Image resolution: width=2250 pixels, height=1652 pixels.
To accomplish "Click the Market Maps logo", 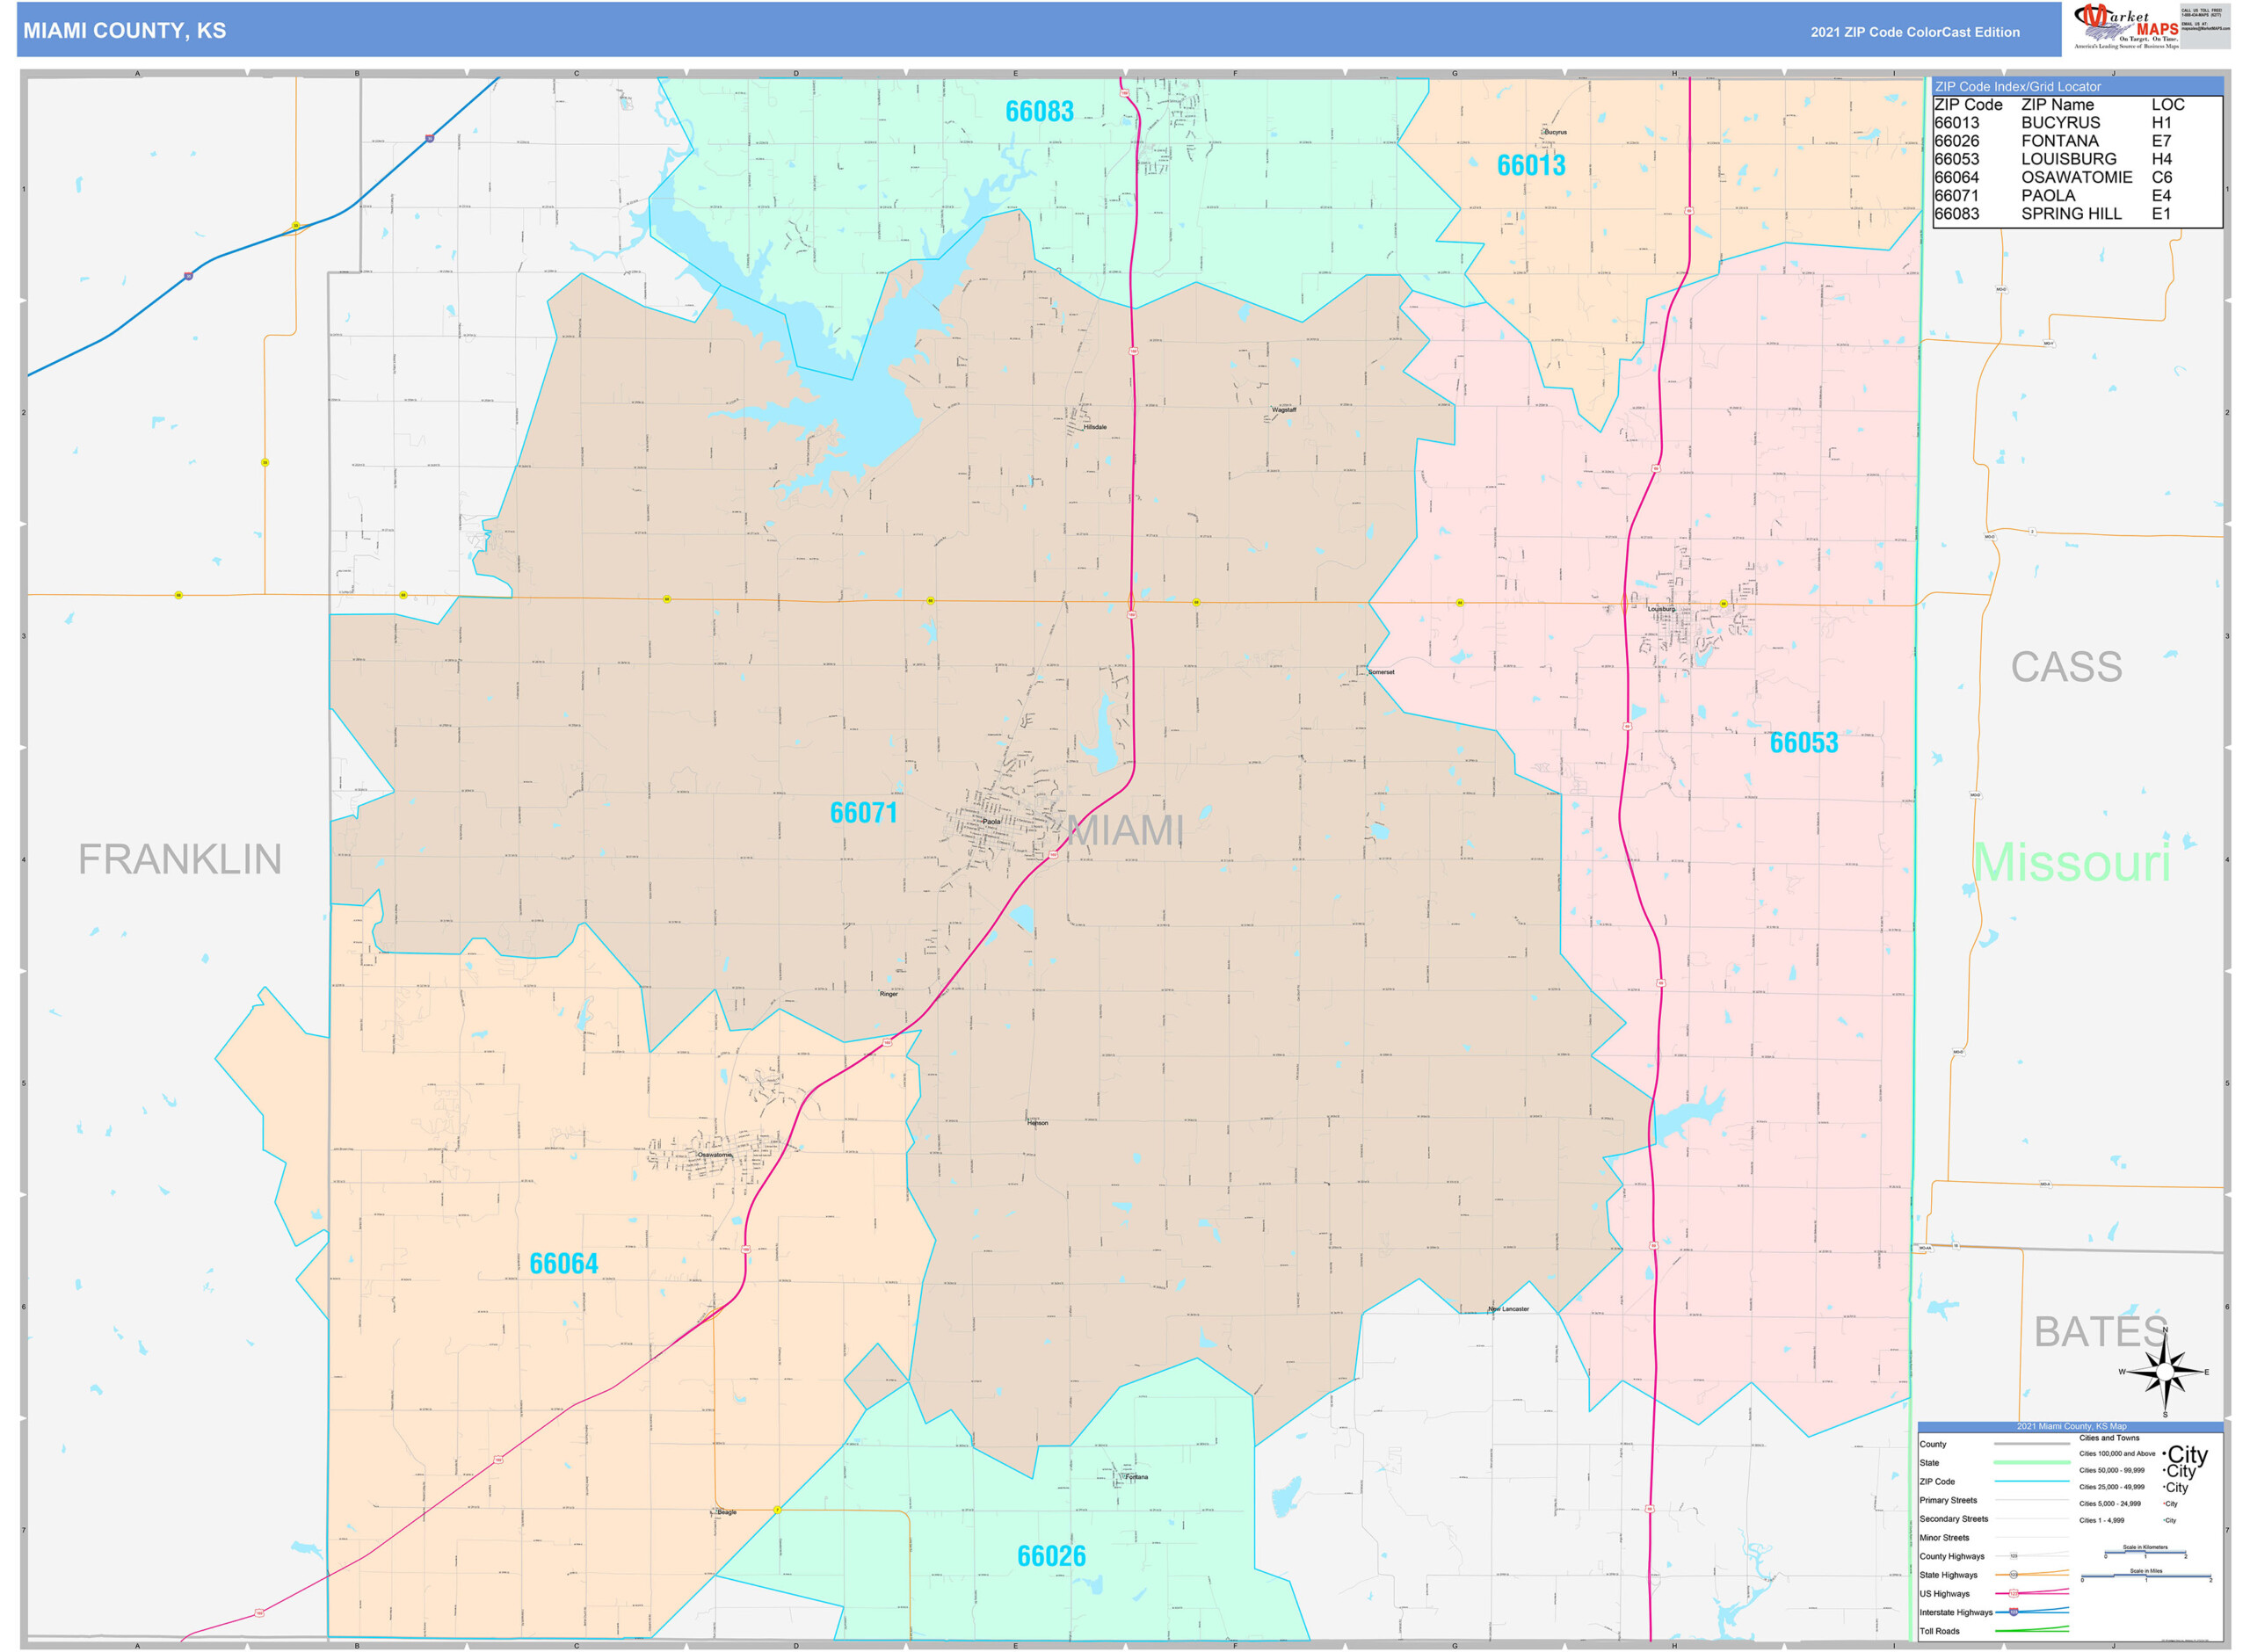I will pos(2125,26).
